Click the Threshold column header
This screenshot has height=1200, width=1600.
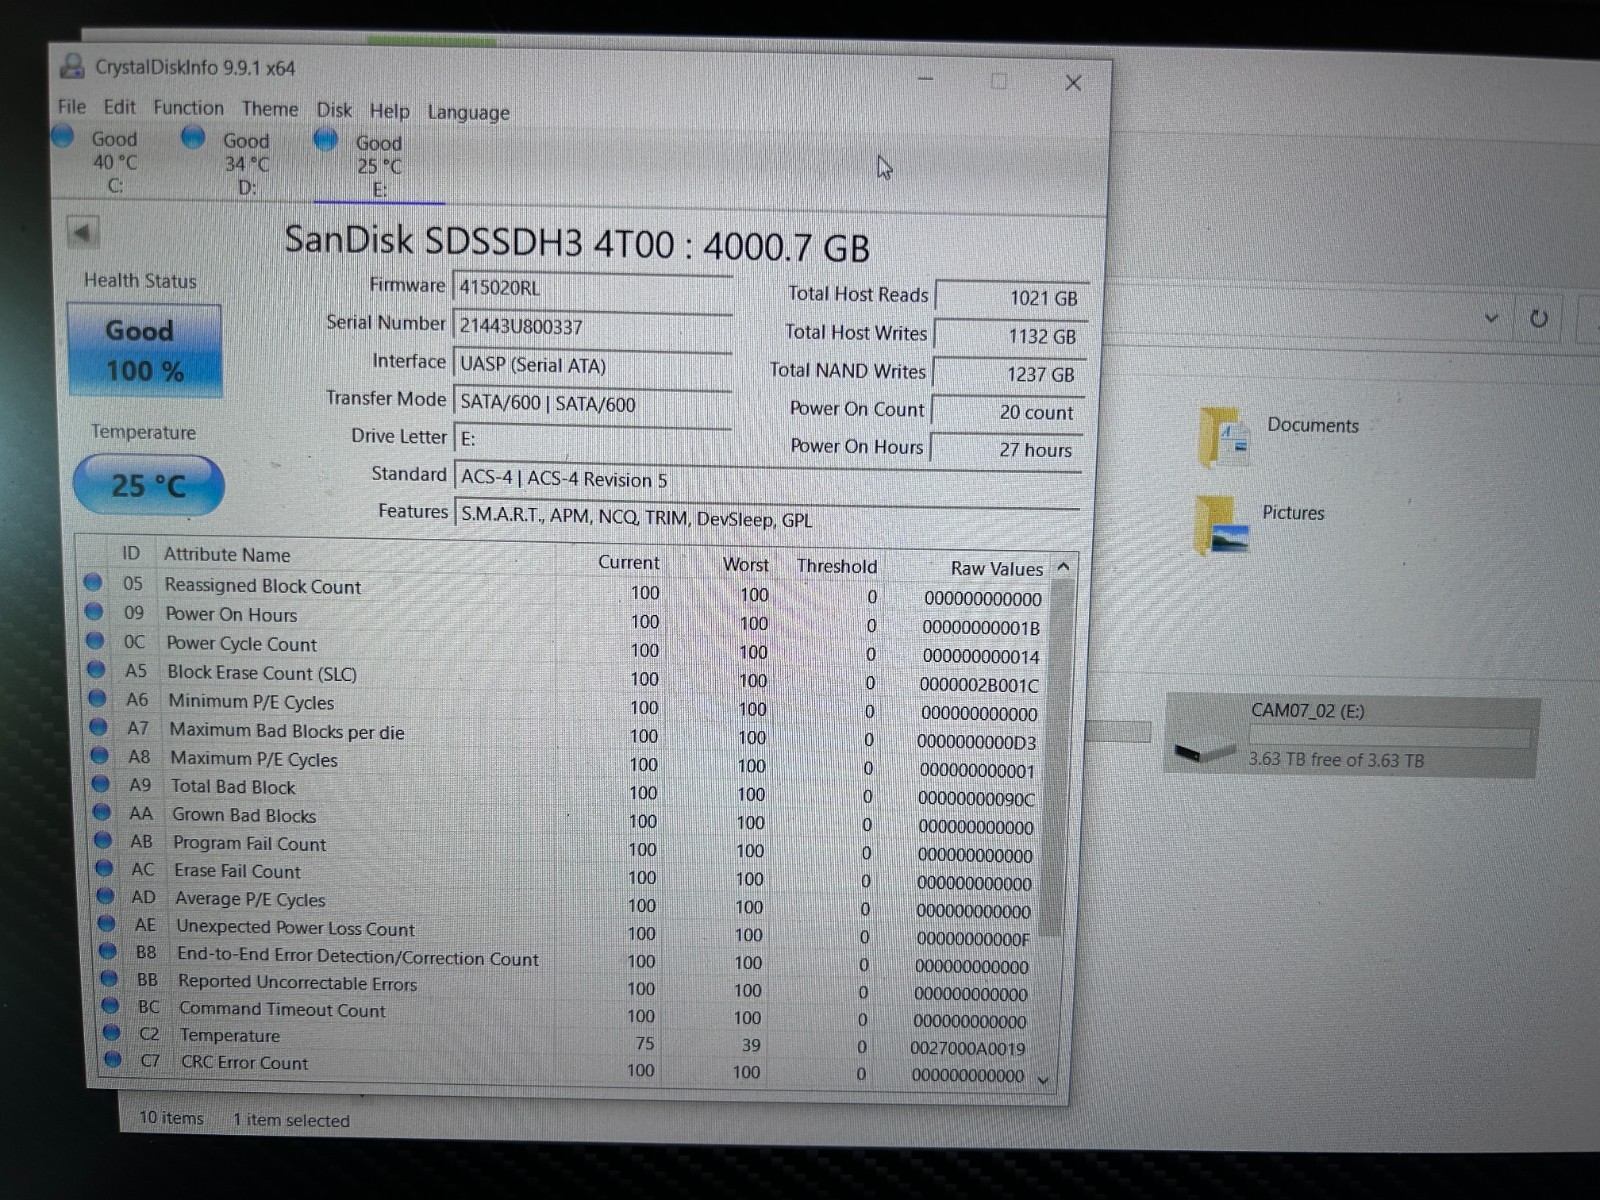837,565
